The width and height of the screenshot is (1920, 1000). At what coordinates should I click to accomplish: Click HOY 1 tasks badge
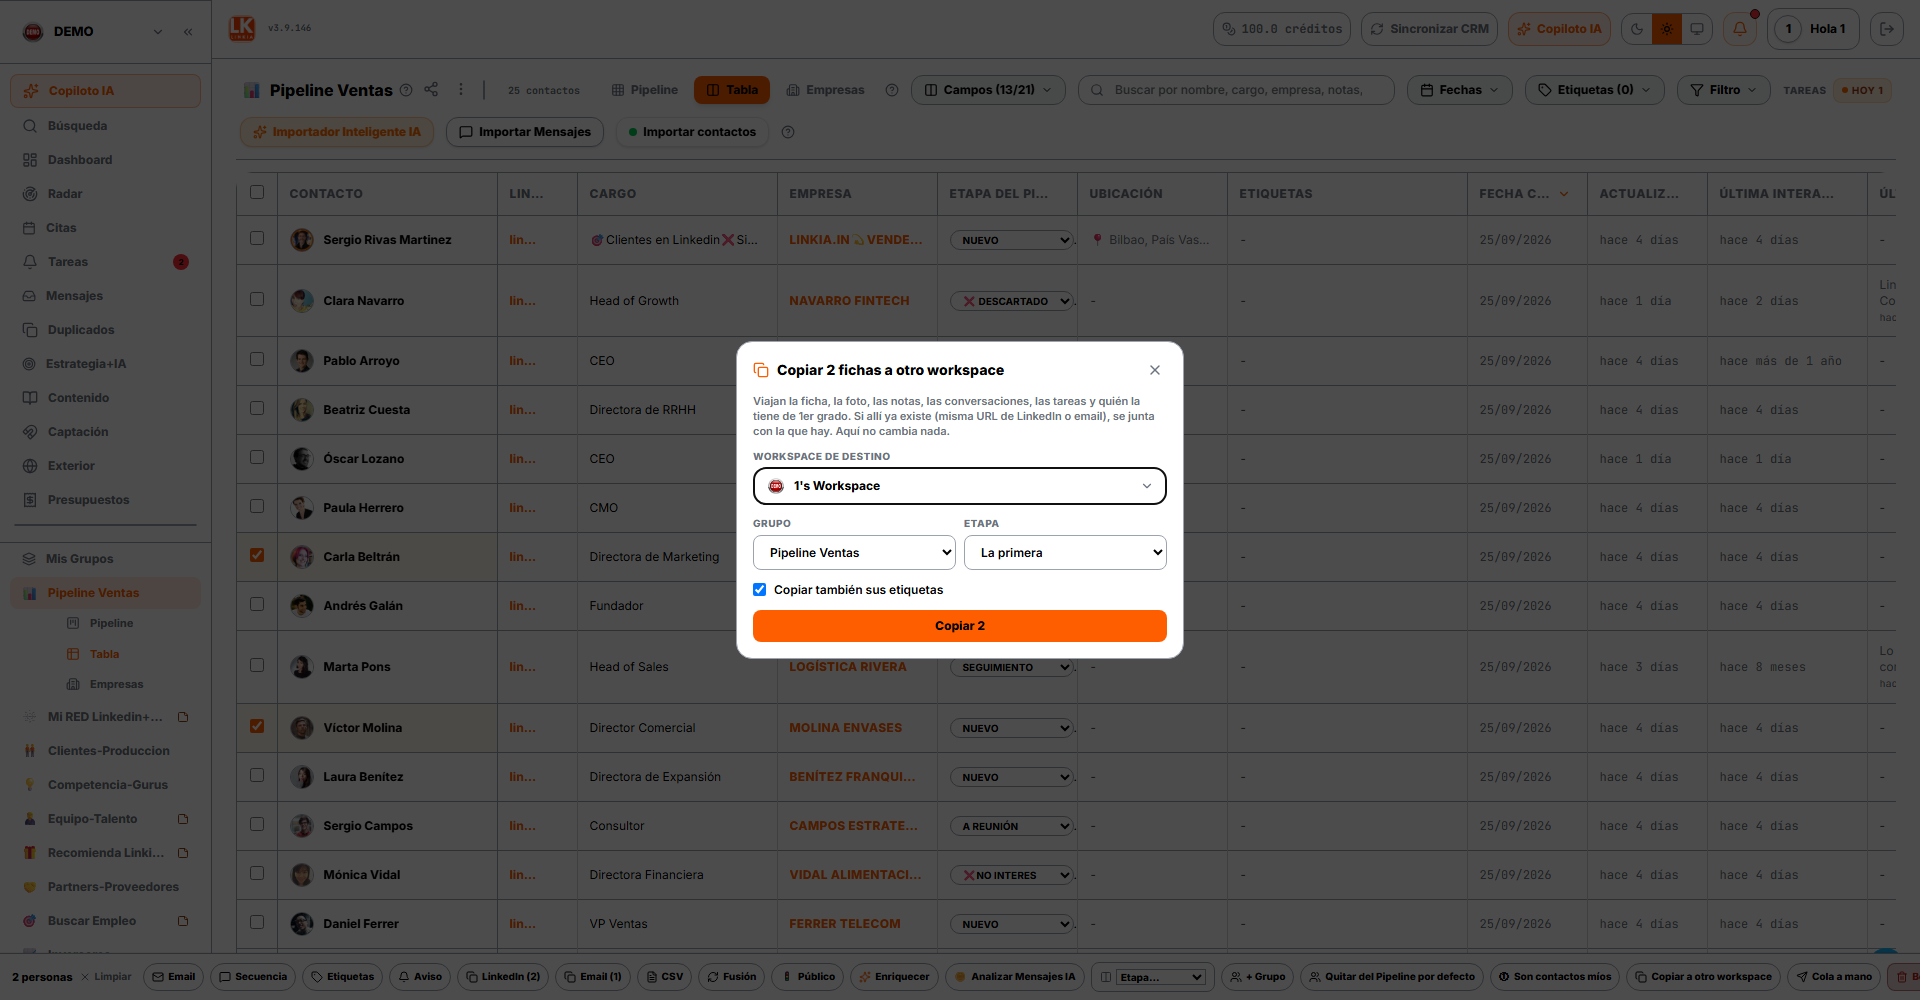[1862, 90]
